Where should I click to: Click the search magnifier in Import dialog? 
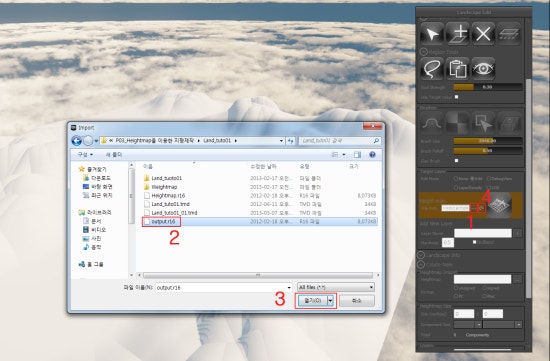(376, 141)
